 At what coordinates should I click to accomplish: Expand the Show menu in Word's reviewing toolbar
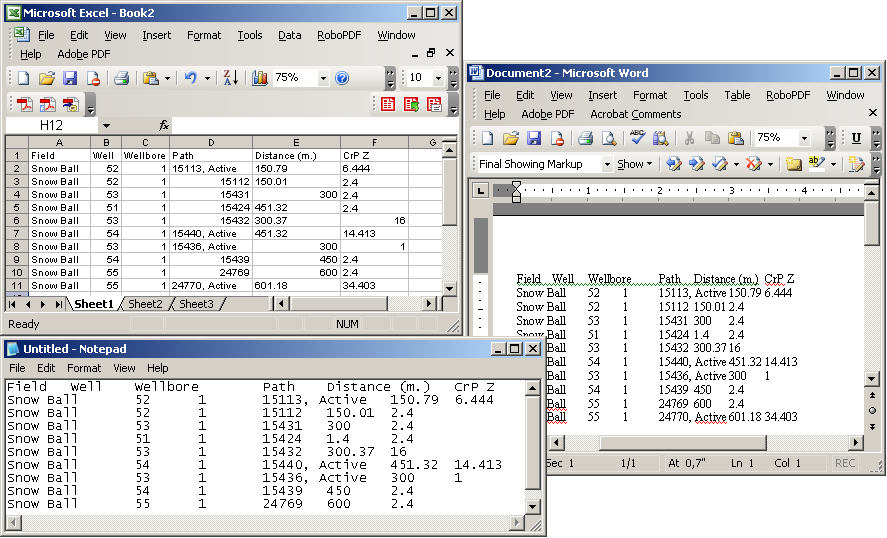click(635, 164)
